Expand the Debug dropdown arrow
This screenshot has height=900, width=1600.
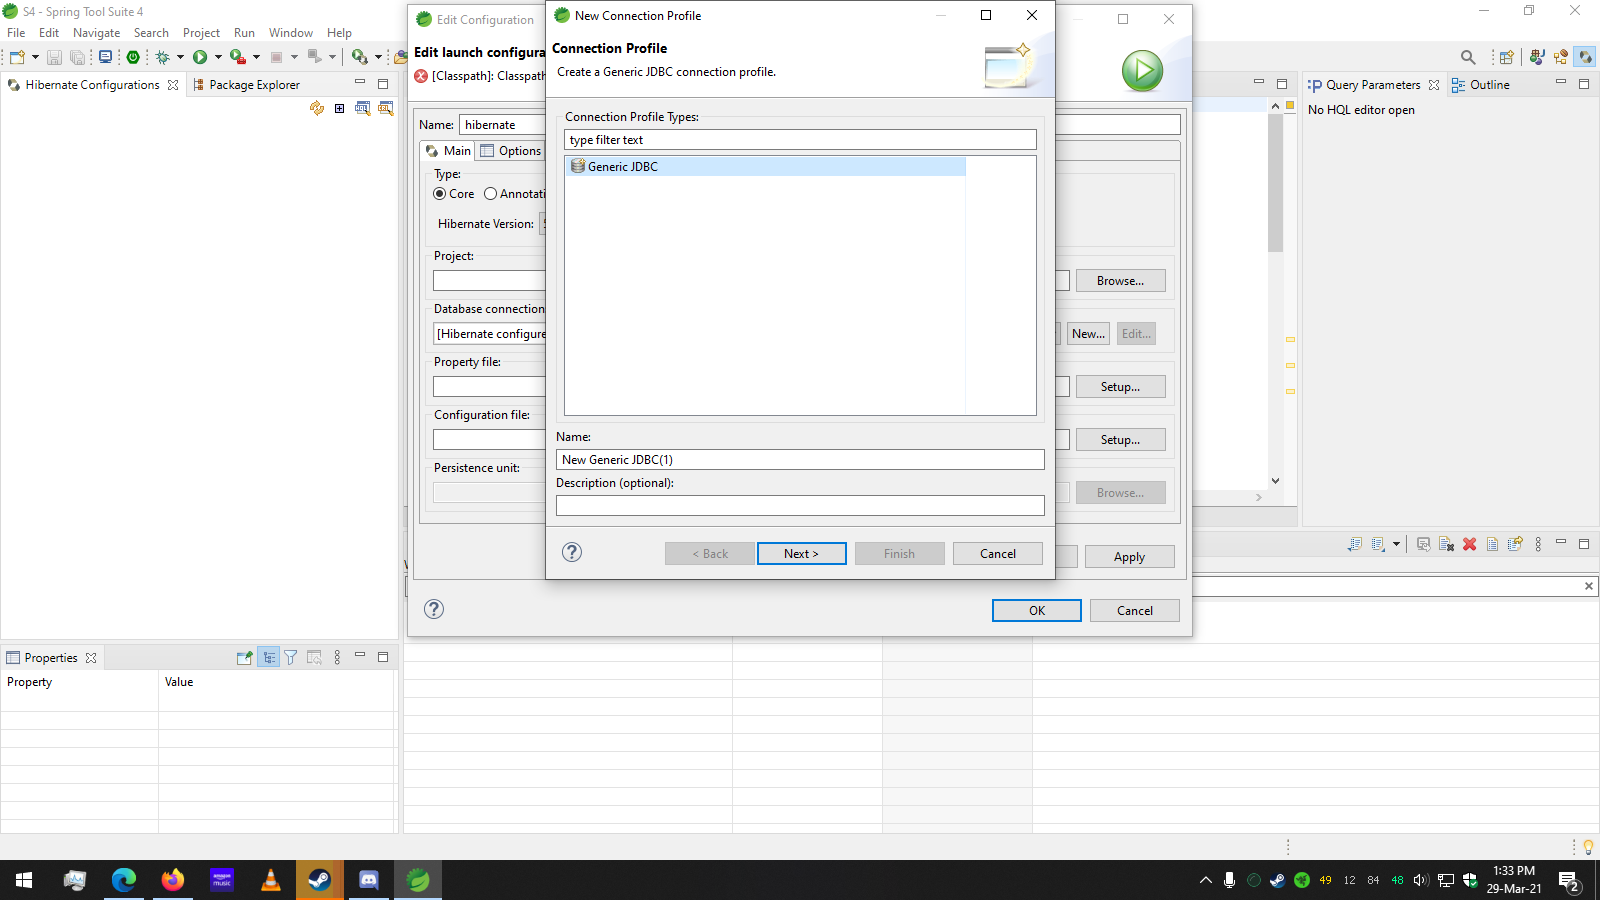(180, 57)
